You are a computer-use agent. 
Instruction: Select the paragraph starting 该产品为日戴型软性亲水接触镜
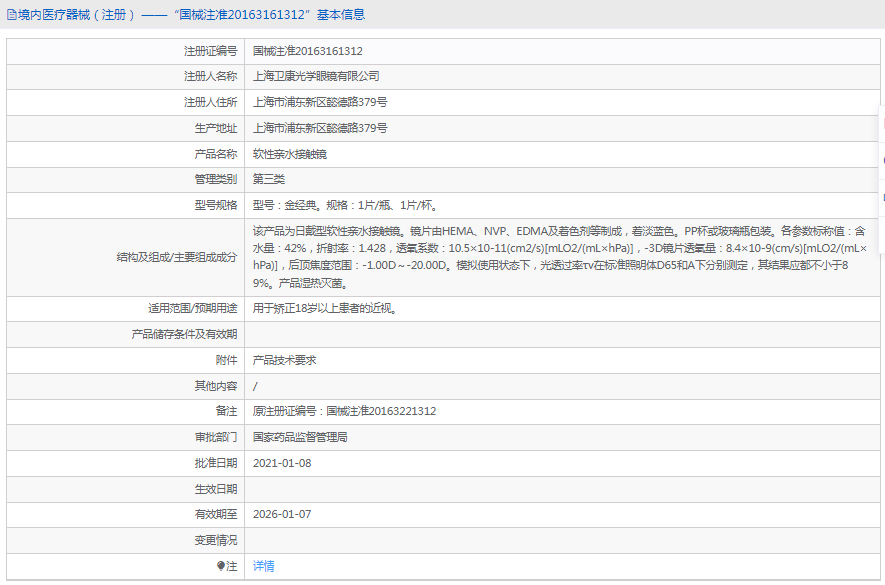click(x=559, y=257)
